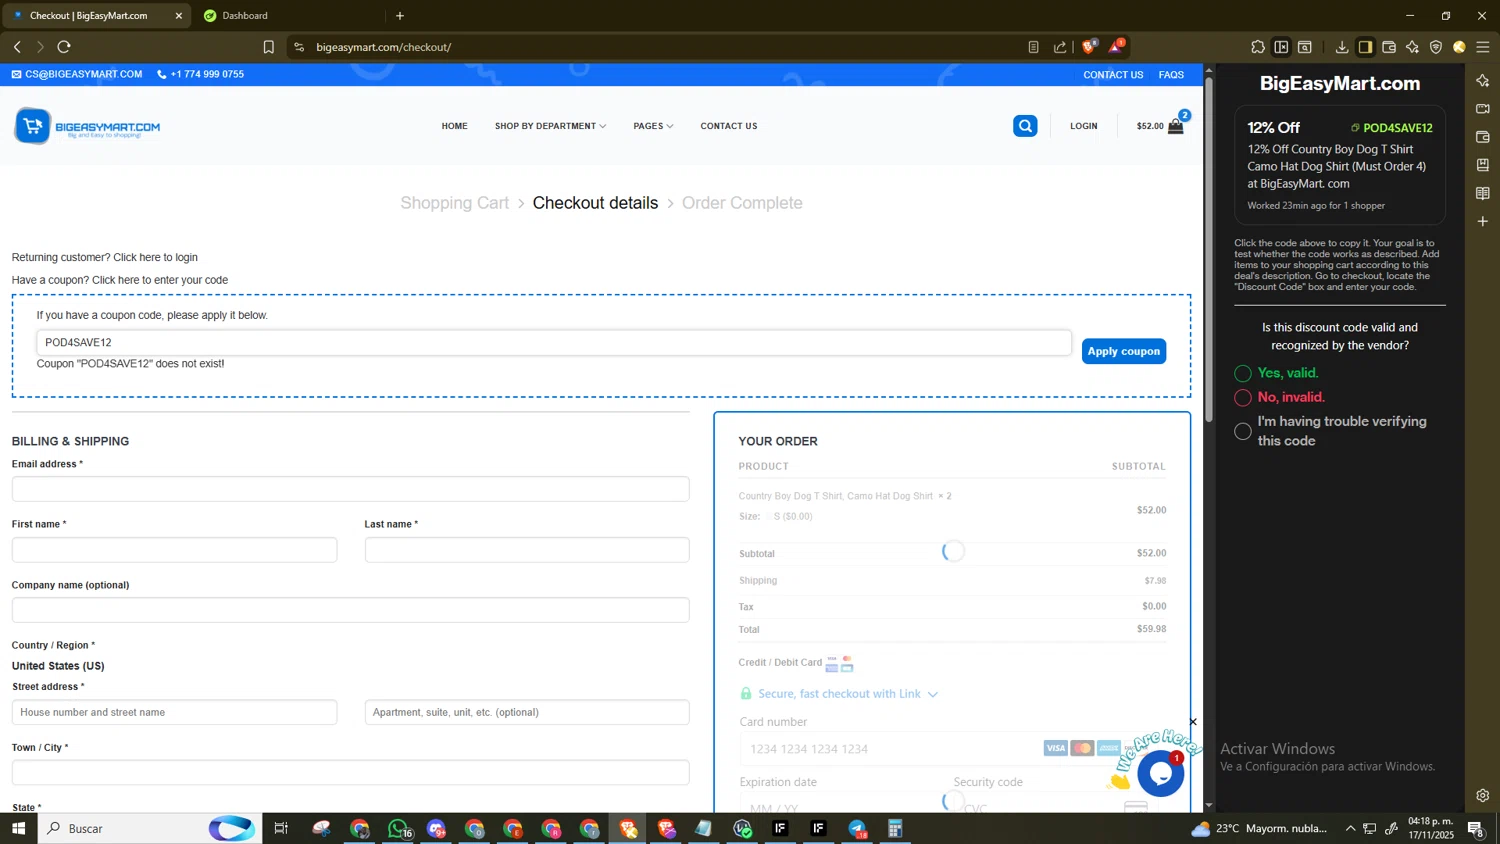Click Contact Us in the blue top bar
The height and width of the screenshot is (844, 1500).
coord(1113,75)
